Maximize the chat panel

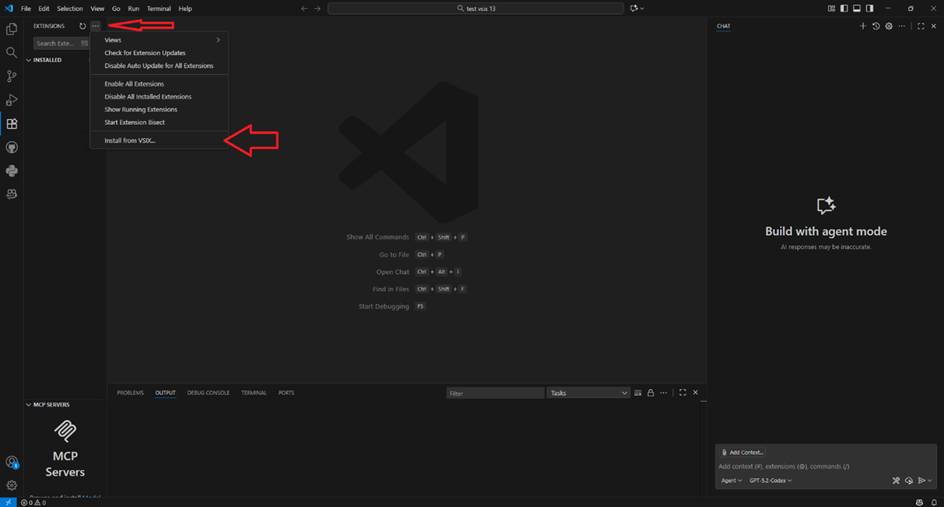pyautogui.click(x=921, y=26)
